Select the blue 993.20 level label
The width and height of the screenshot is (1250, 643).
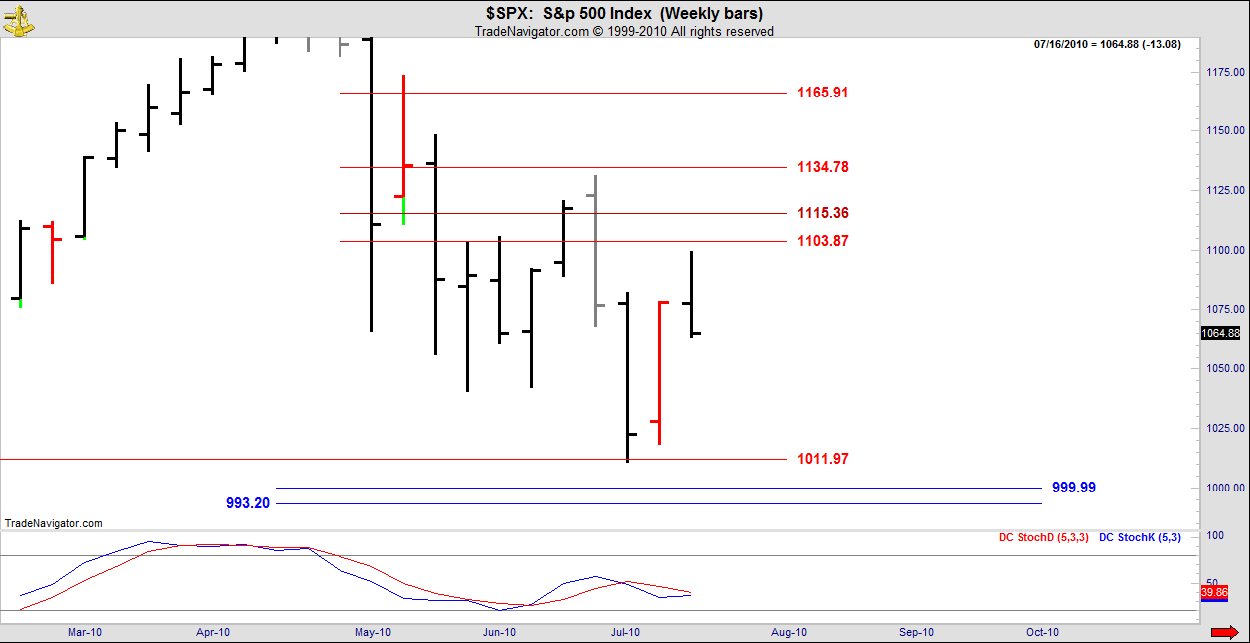[247, 503]
